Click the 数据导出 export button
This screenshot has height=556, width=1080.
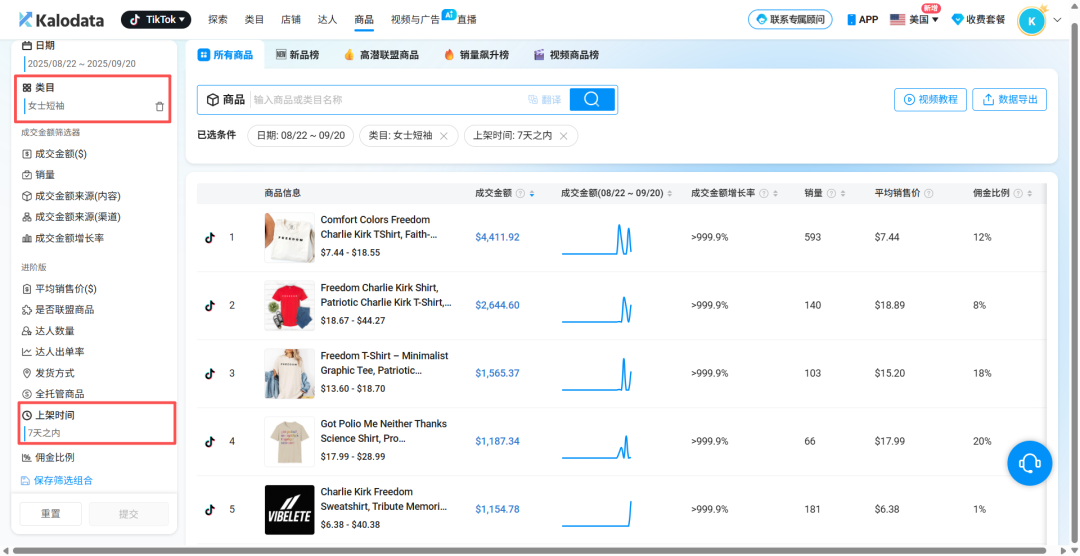1011,99
